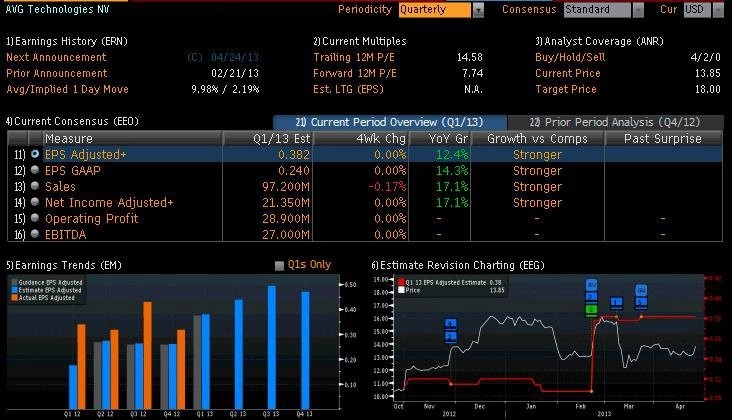This screenshot has height=420, width=732.
Task: Click EPS GAAP estimate 0.240
Action: click(294, 170)
